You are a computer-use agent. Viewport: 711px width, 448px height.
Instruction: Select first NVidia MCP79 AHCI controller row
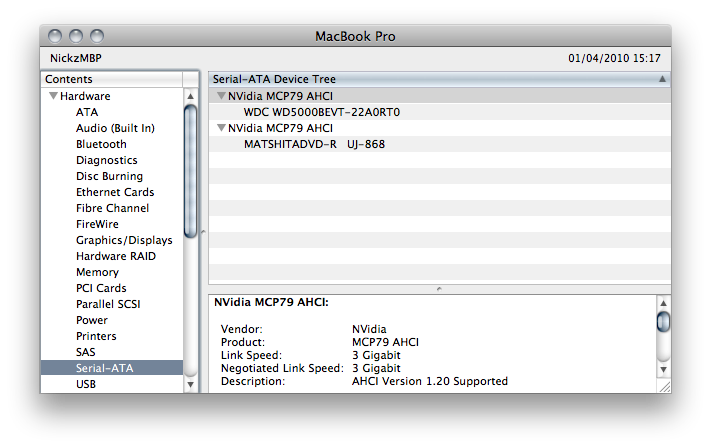[x=439, y=96]
